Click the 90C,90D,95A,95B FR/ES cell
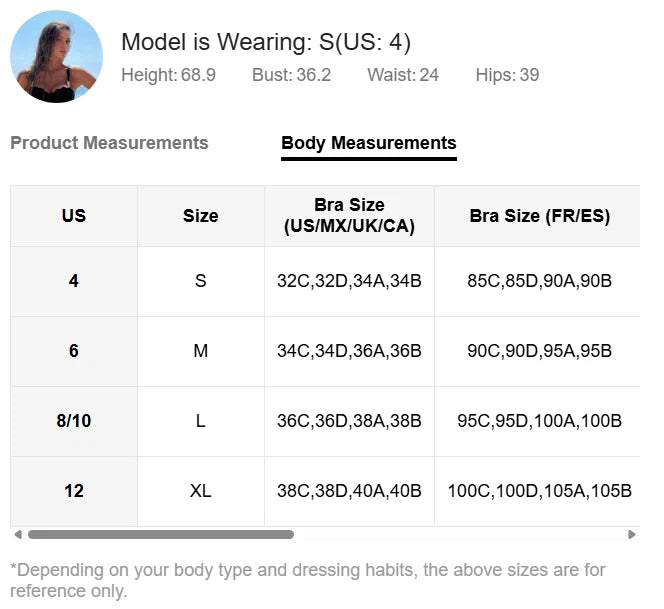The height and width of the screenshot is (609, 664). 539,351
